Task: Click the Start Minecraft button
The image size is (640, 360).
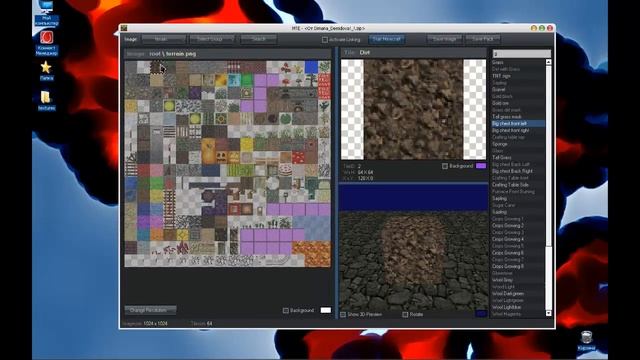Action: (387, 39)
